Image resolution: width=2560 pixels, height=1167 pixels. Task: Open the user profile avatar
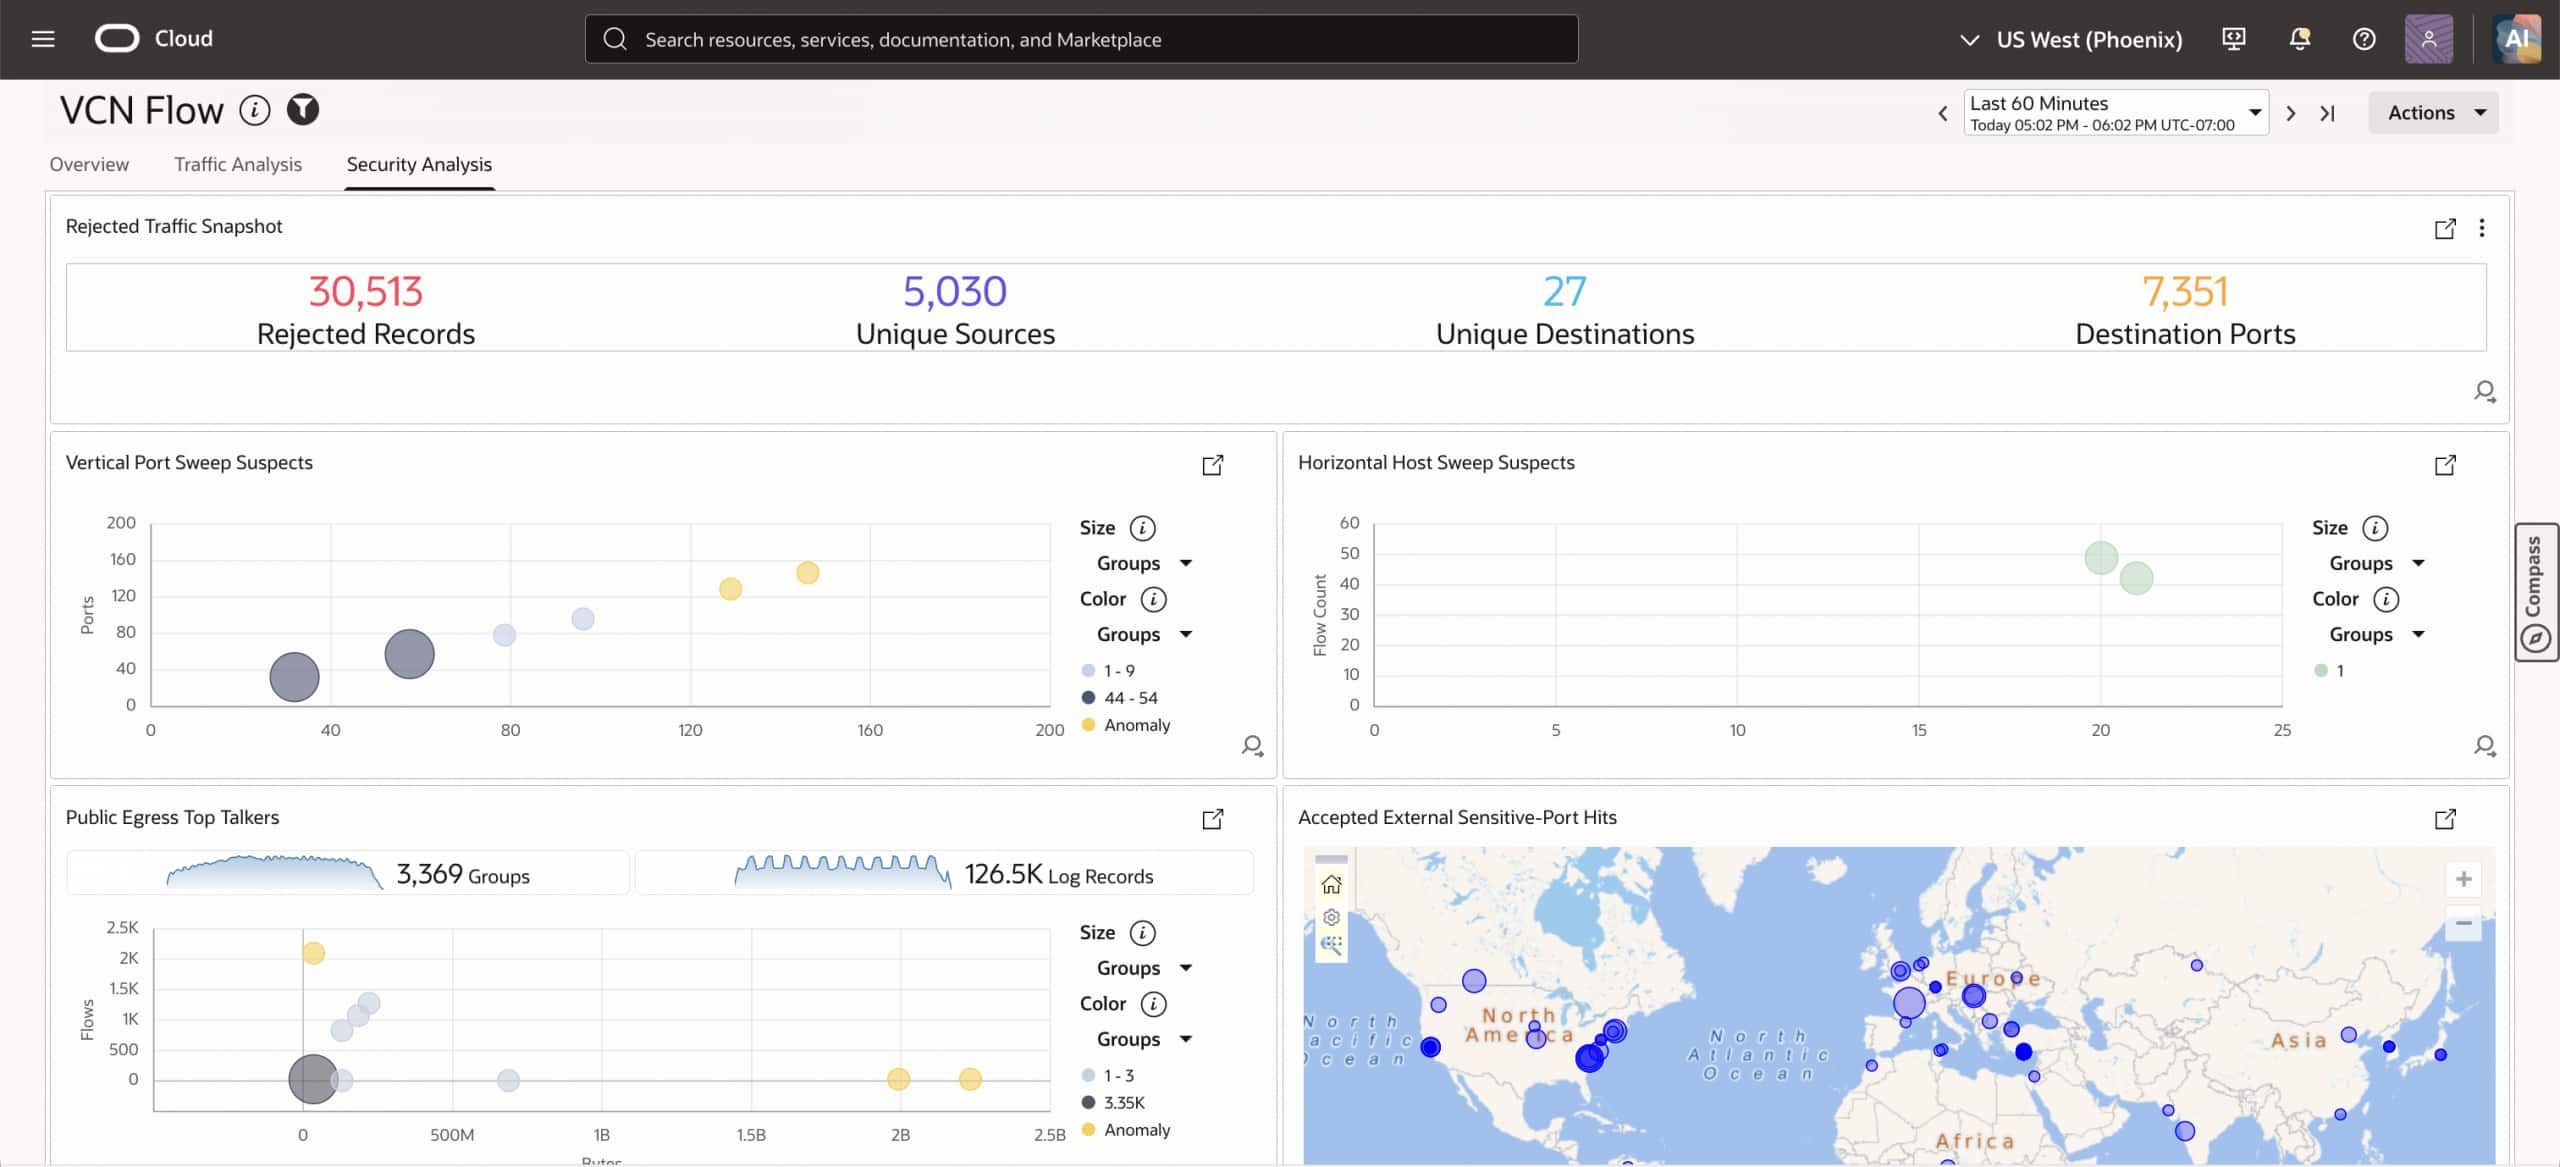click(x=2428, y=39)
